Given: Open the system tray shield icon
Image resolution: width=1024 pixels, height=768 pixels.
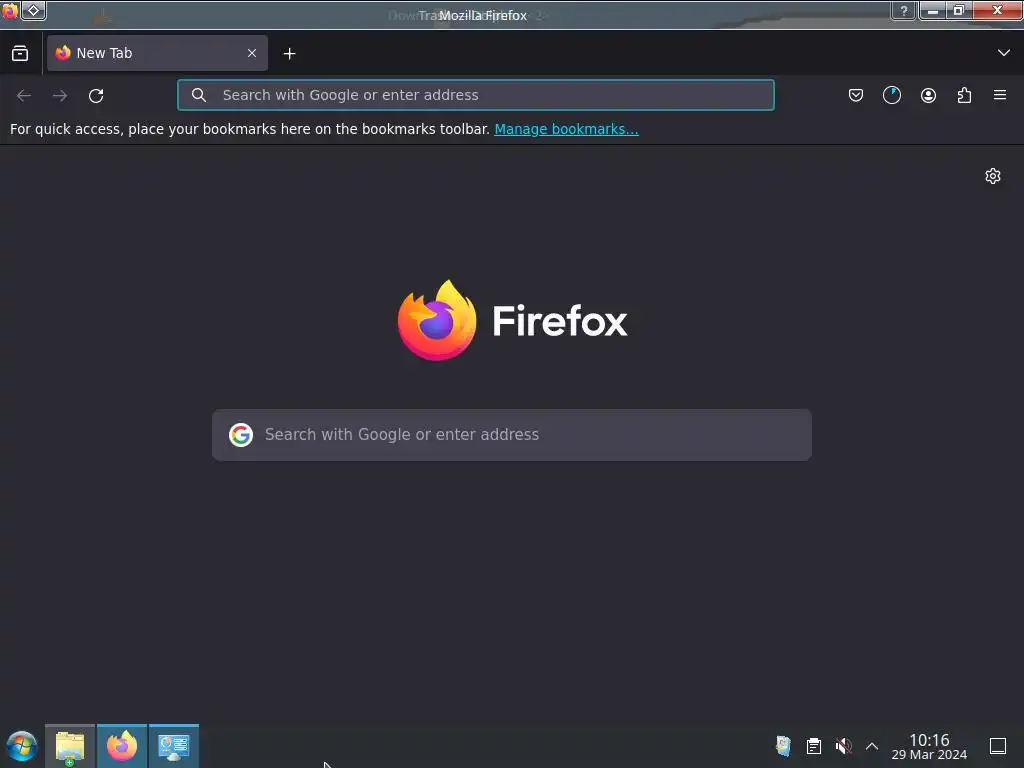Looking at the screenshot, I should click(x=783, y=746).
